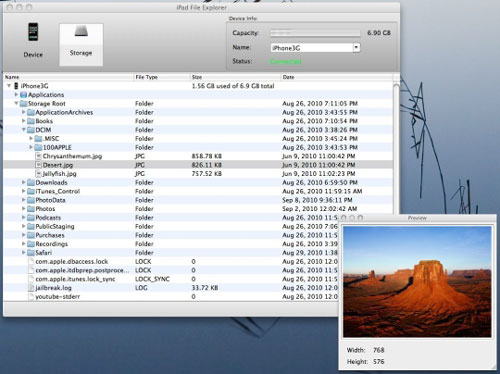Image resolution: width=500 pixels, height=374 pixels.
Task: Click the Applications folder icon
Action: [x=24, y=95]
